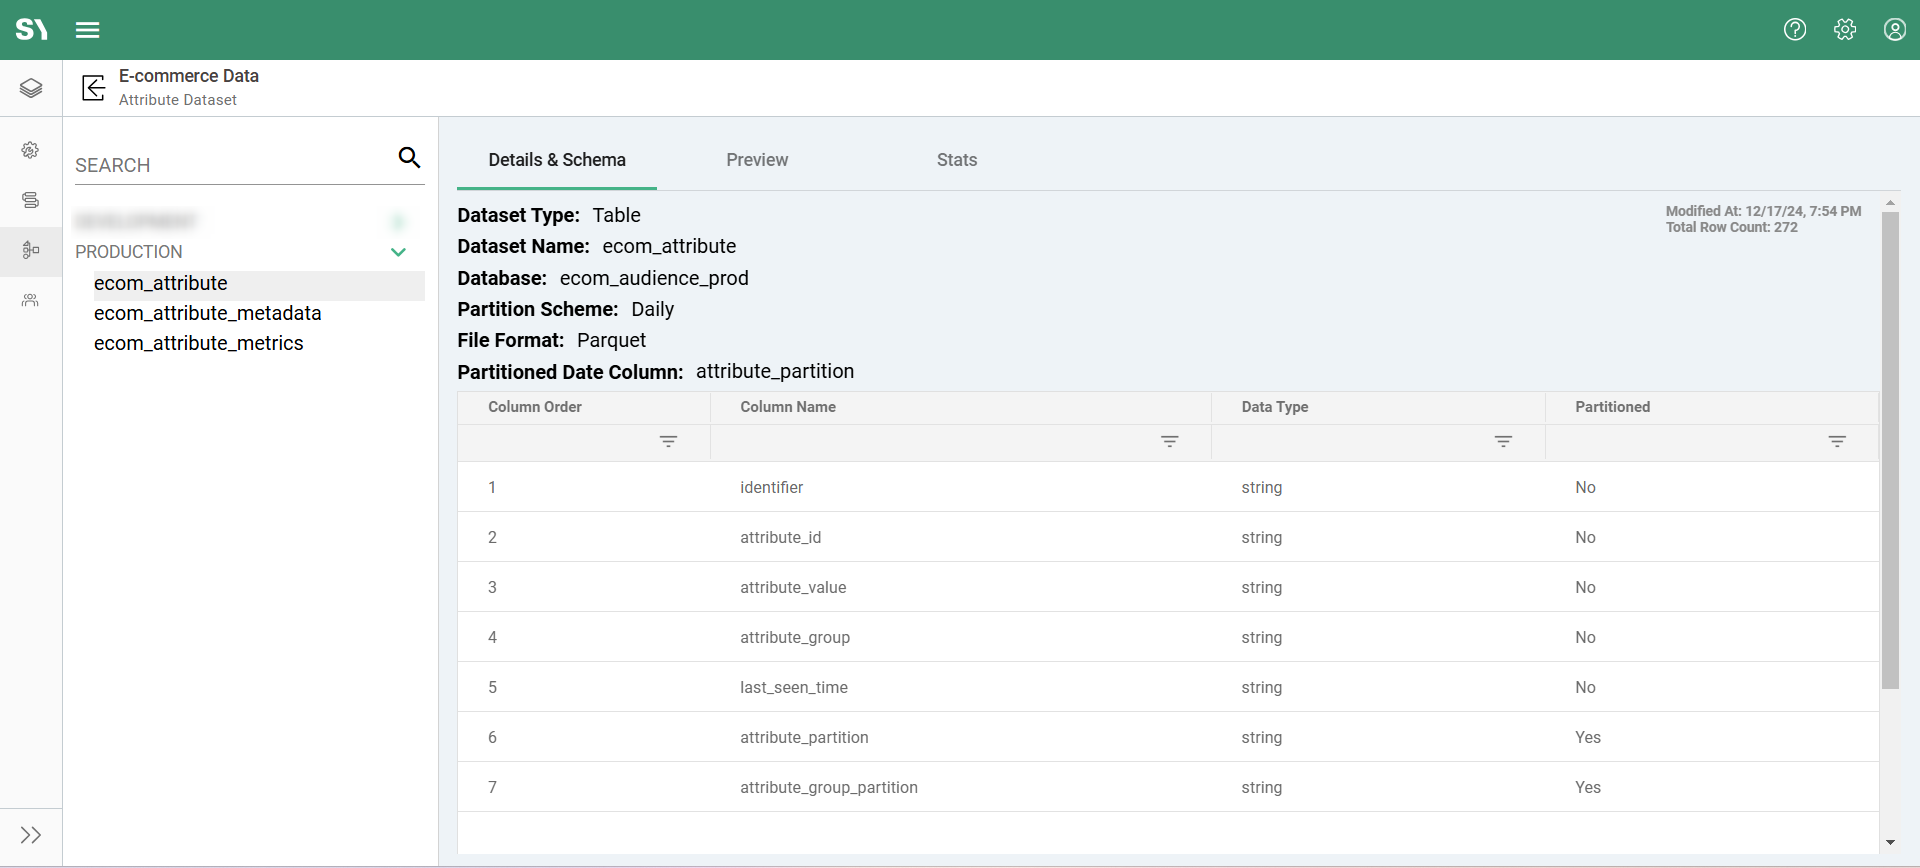Open the users group sidebar icon

pos(31,300)
